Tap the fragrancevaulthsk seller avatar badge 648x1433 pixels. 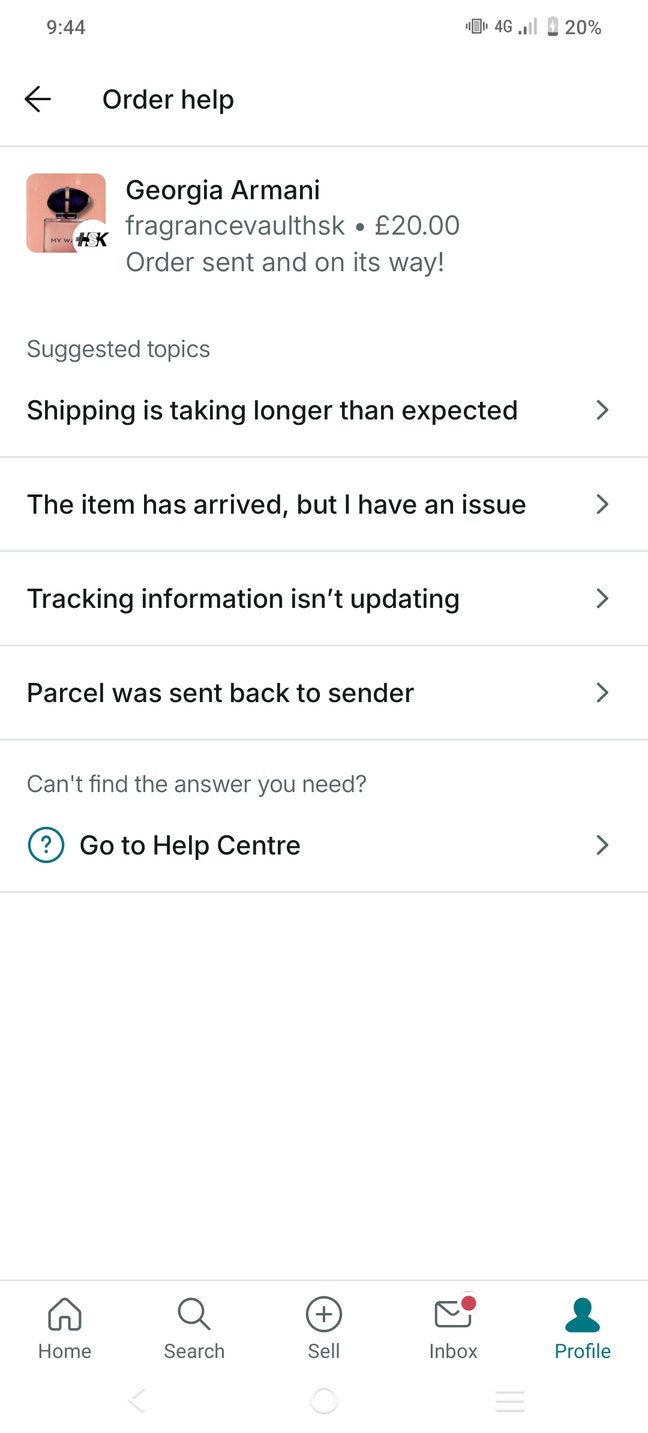(x=92, y=238)
